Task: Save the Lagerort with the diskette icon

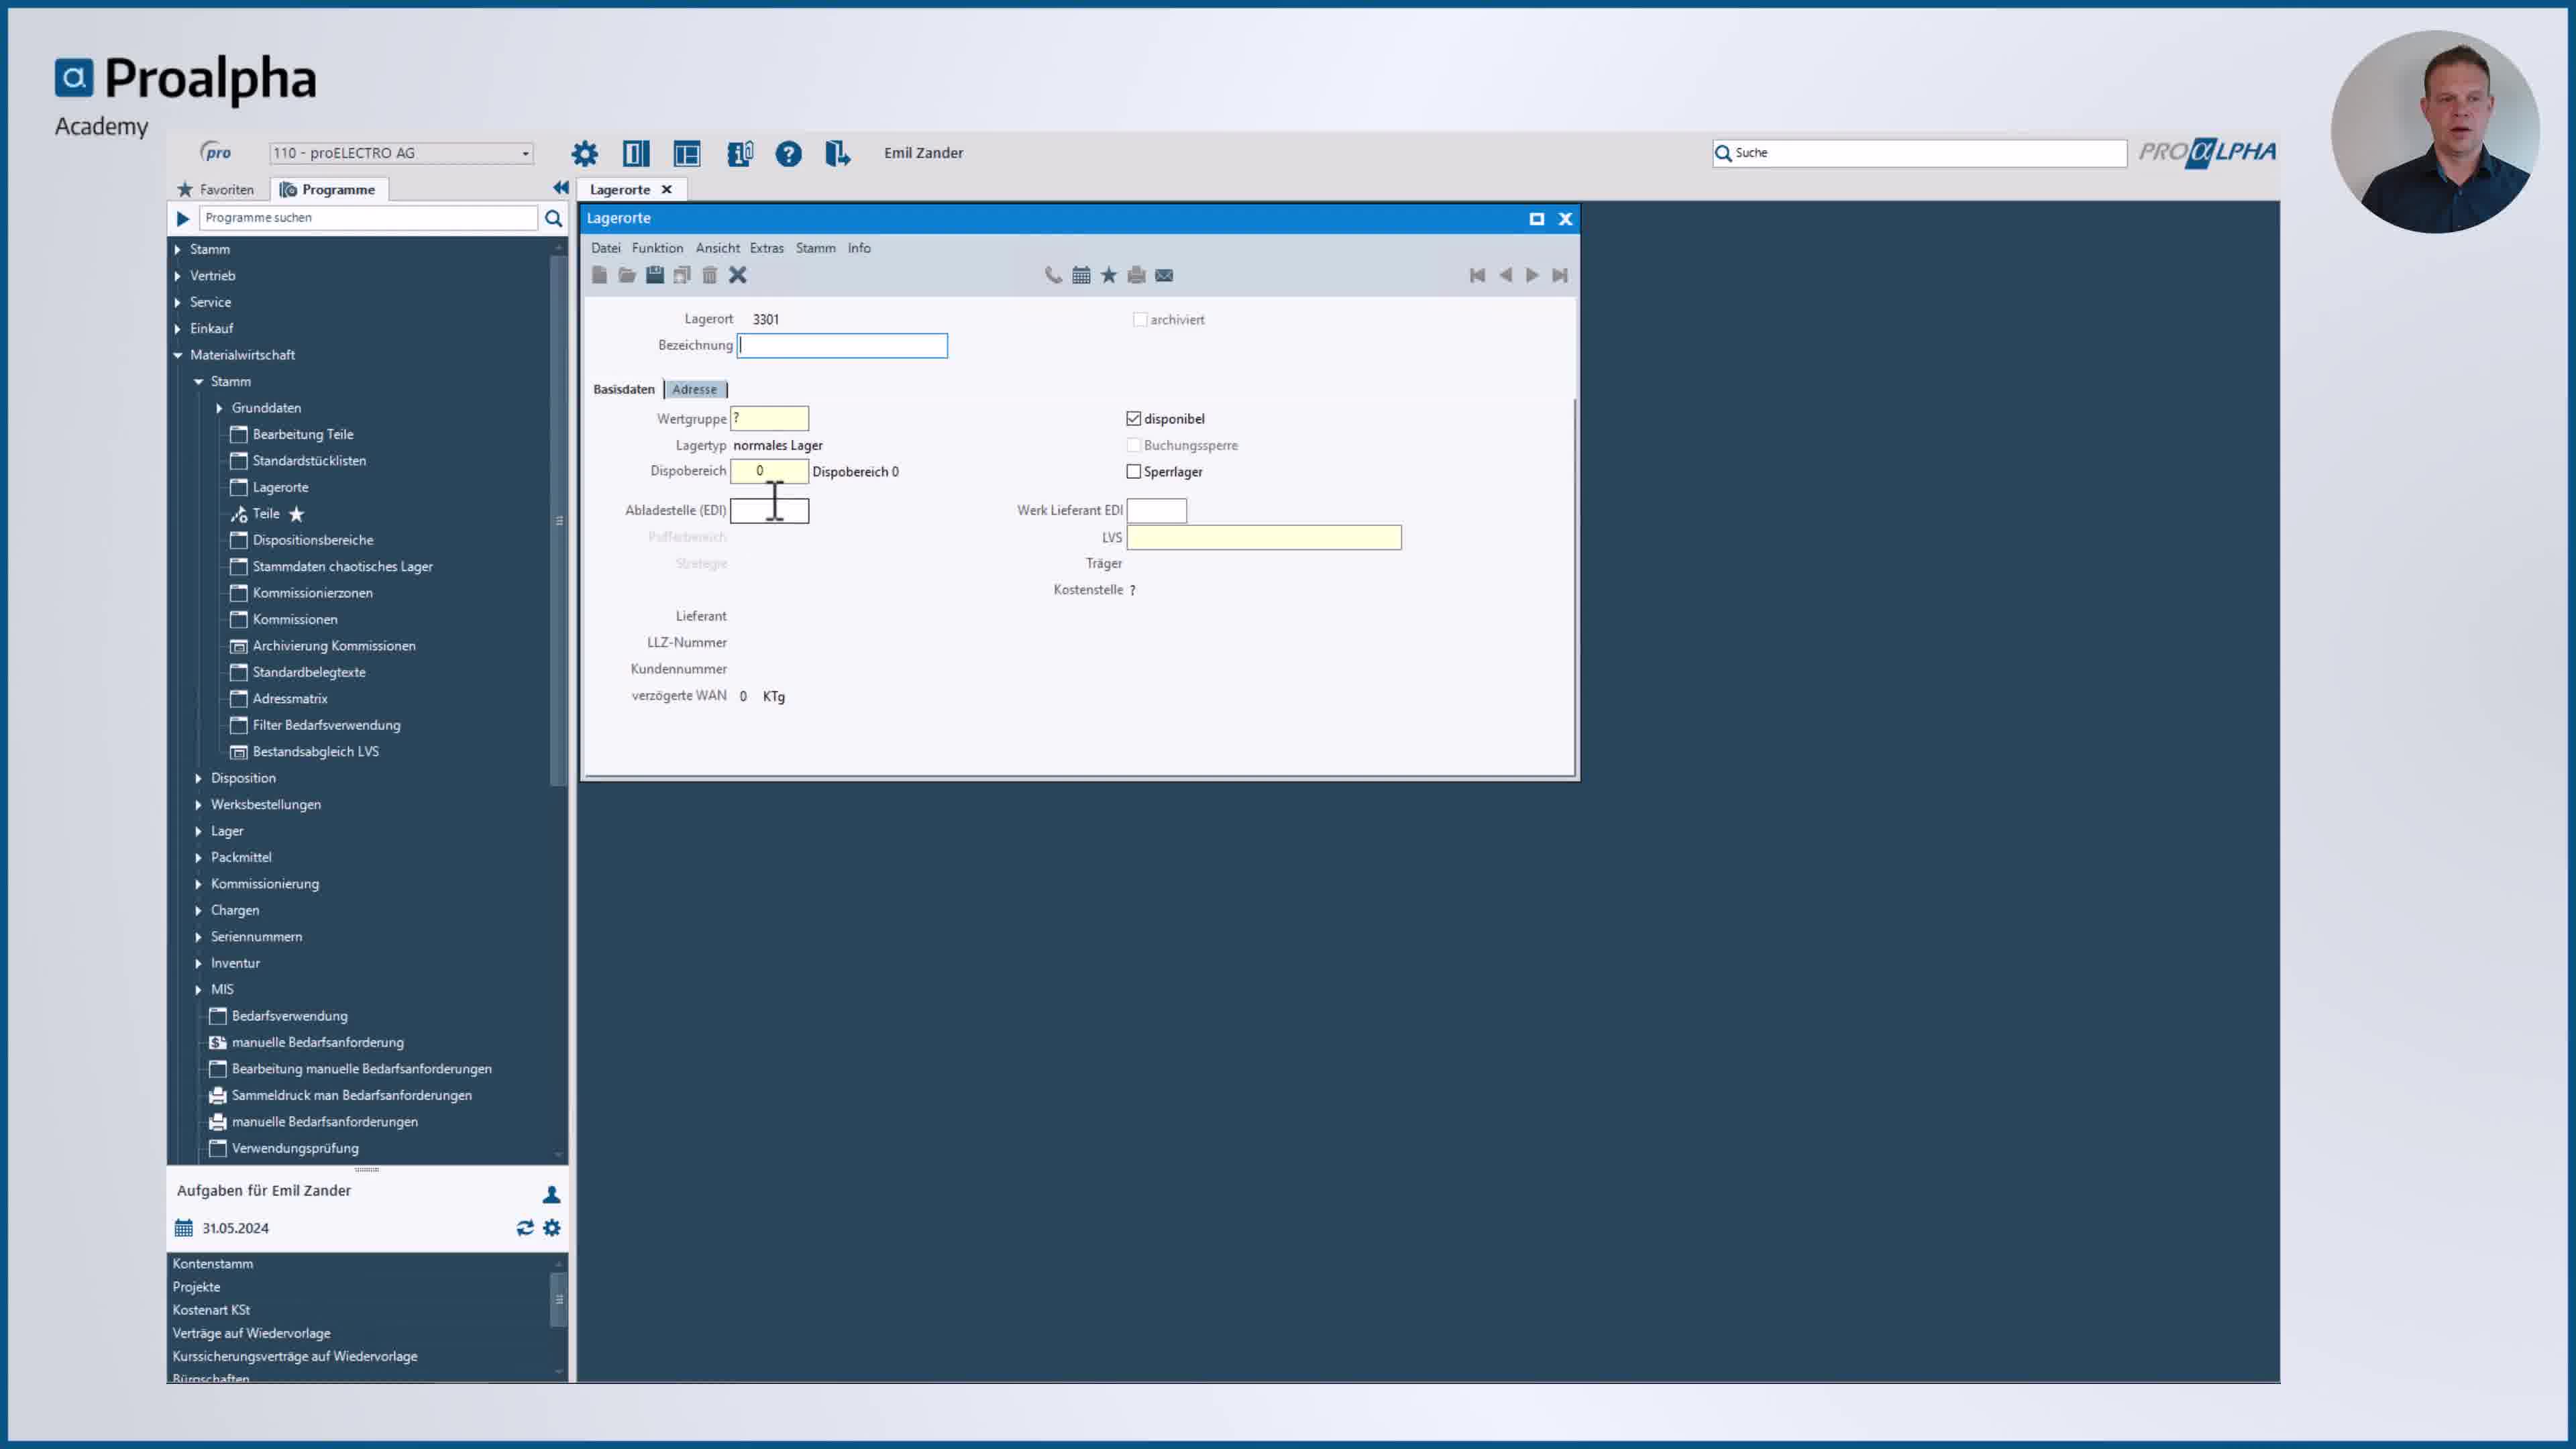Action: 655,275
